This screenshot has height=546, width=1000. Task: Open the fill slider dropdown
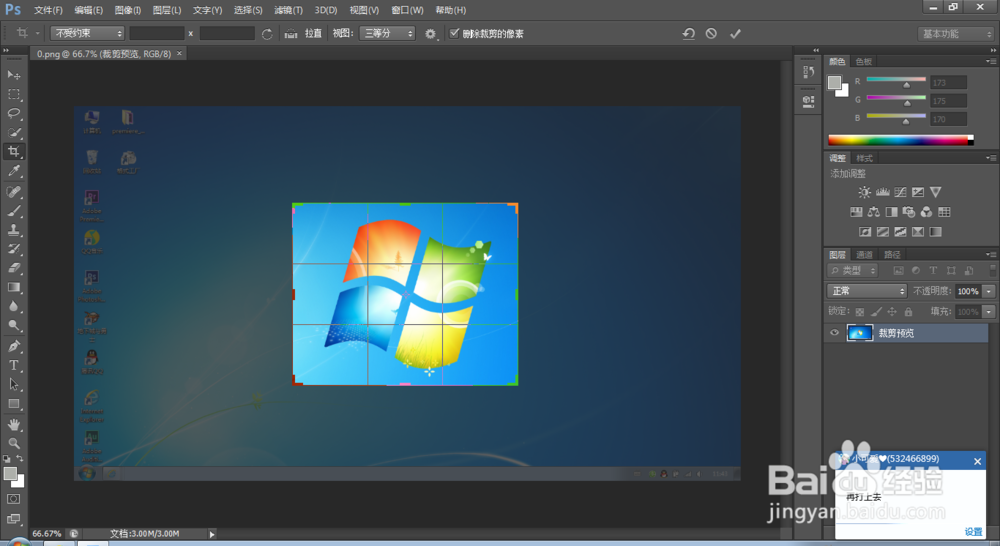[989, 311]
